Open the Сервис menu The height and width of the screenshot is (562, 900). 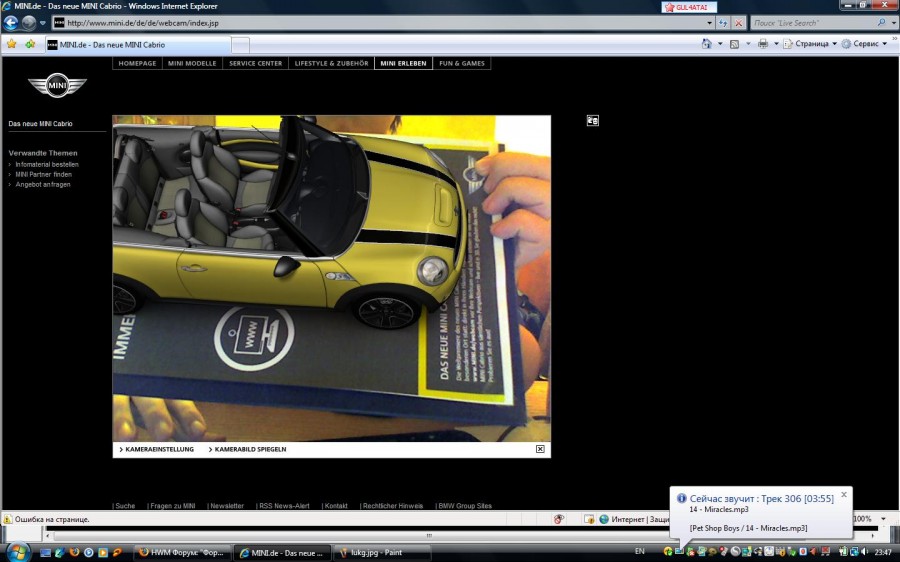point(864,44)
